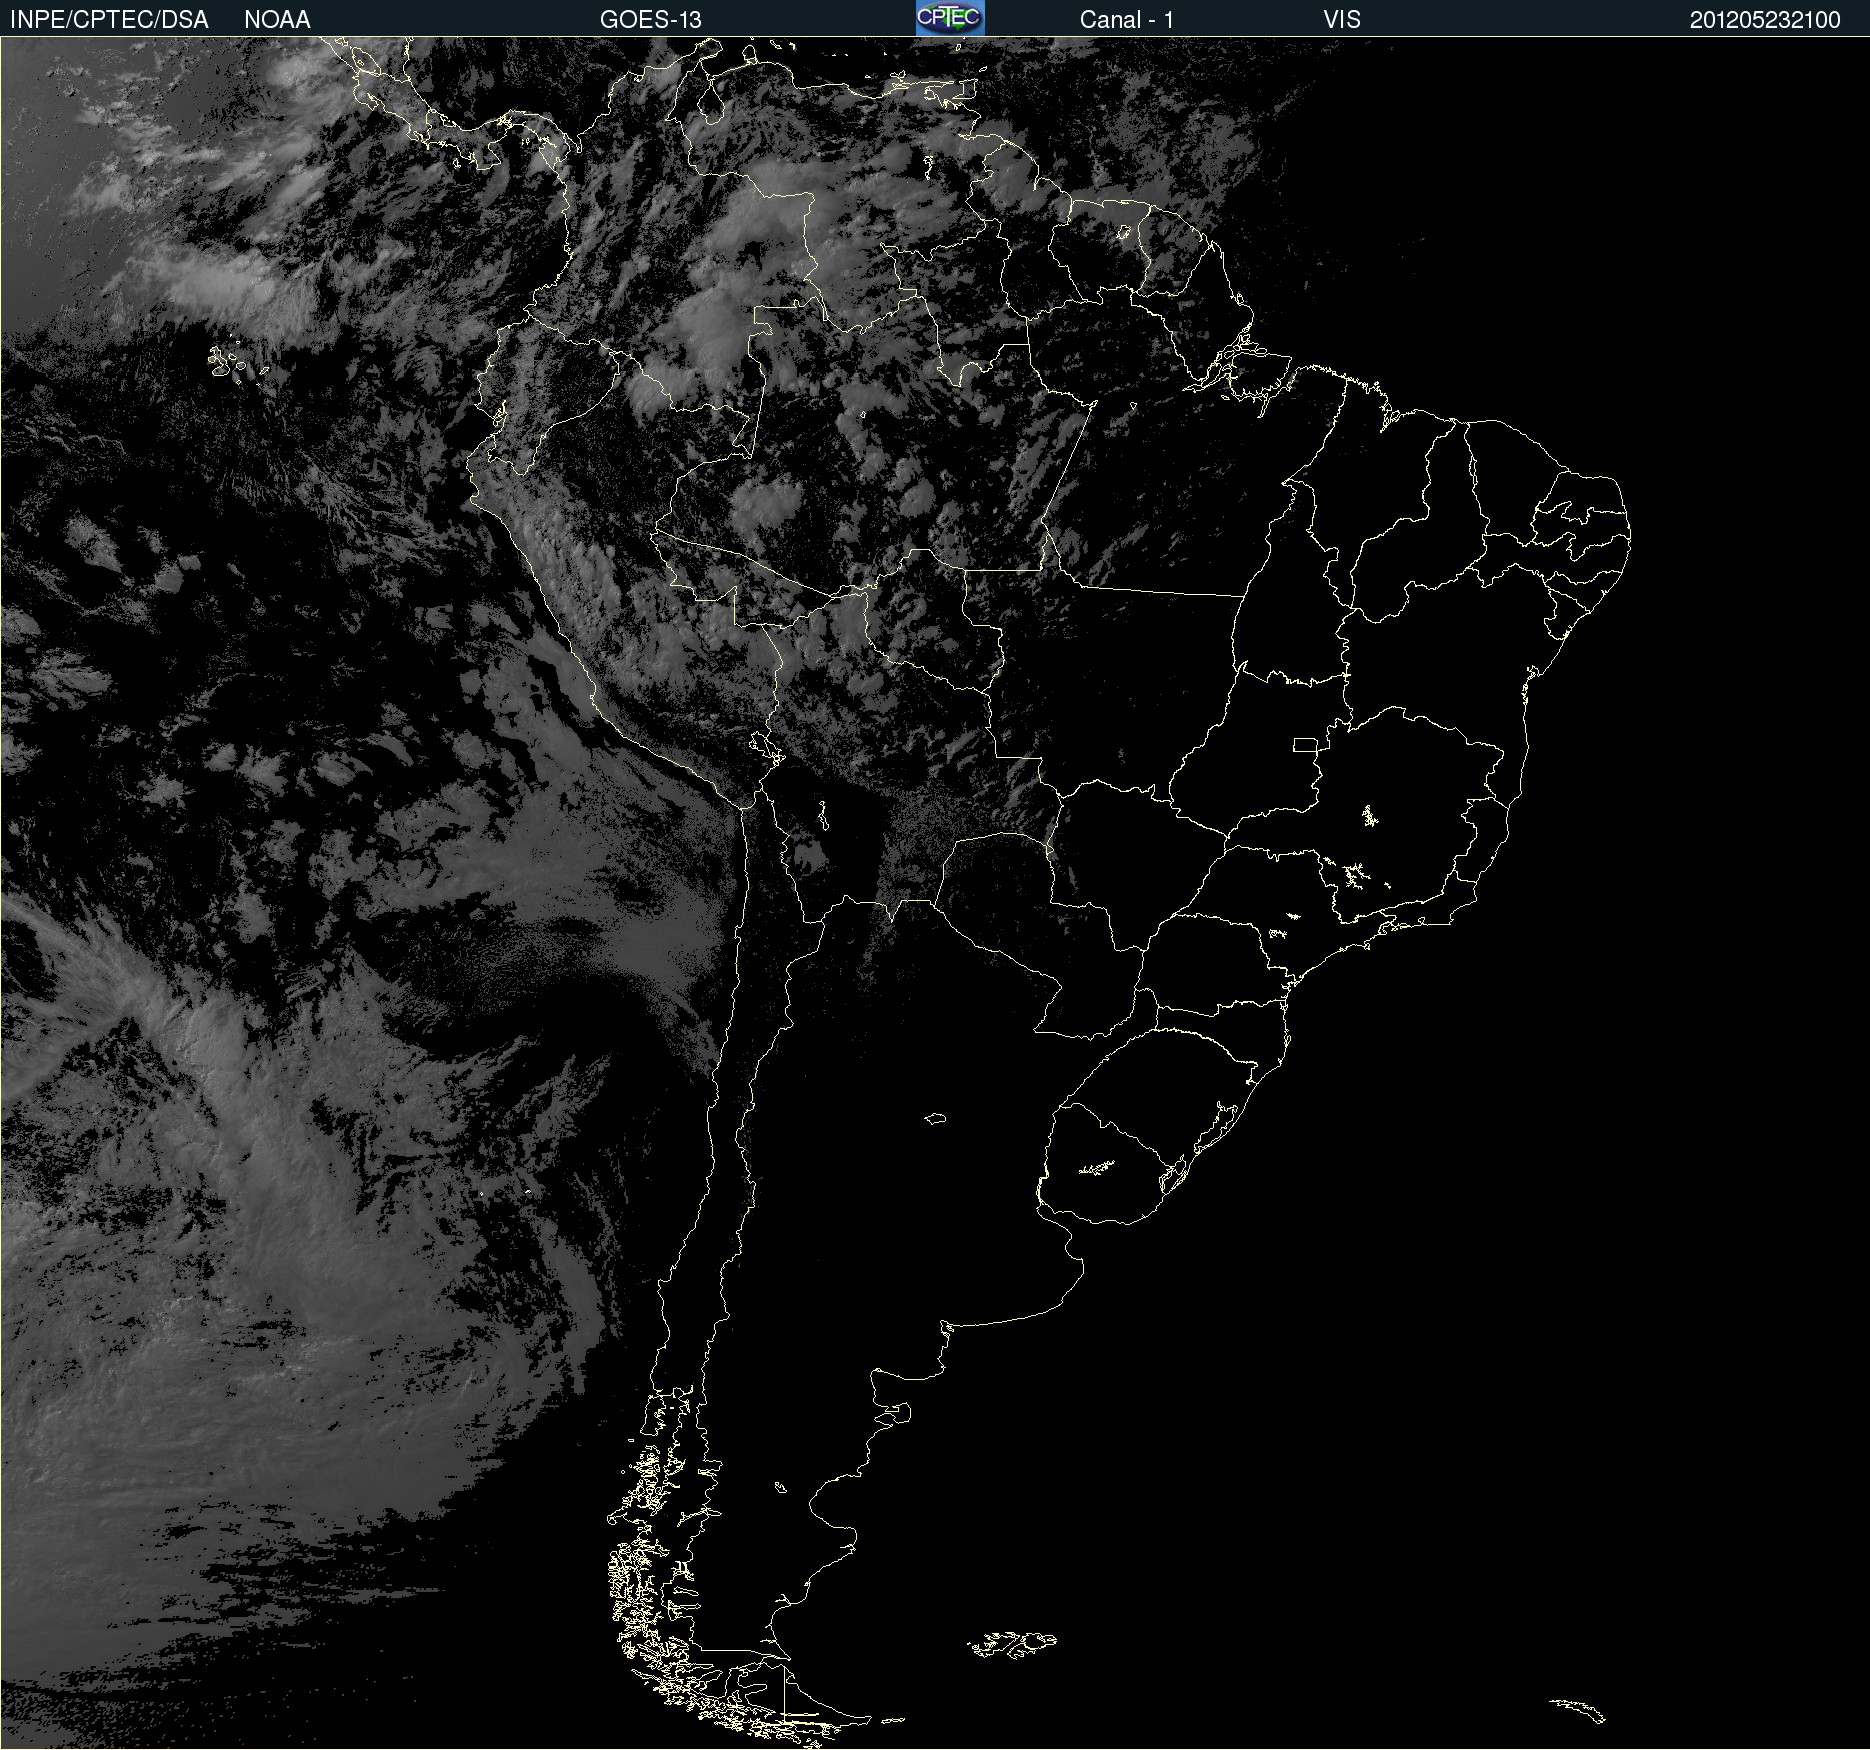Image resolution: width=1870 pixels, height=1750 pixels.
Task: Click the 201205232100 timestamp
Action: pos(1765,20)
